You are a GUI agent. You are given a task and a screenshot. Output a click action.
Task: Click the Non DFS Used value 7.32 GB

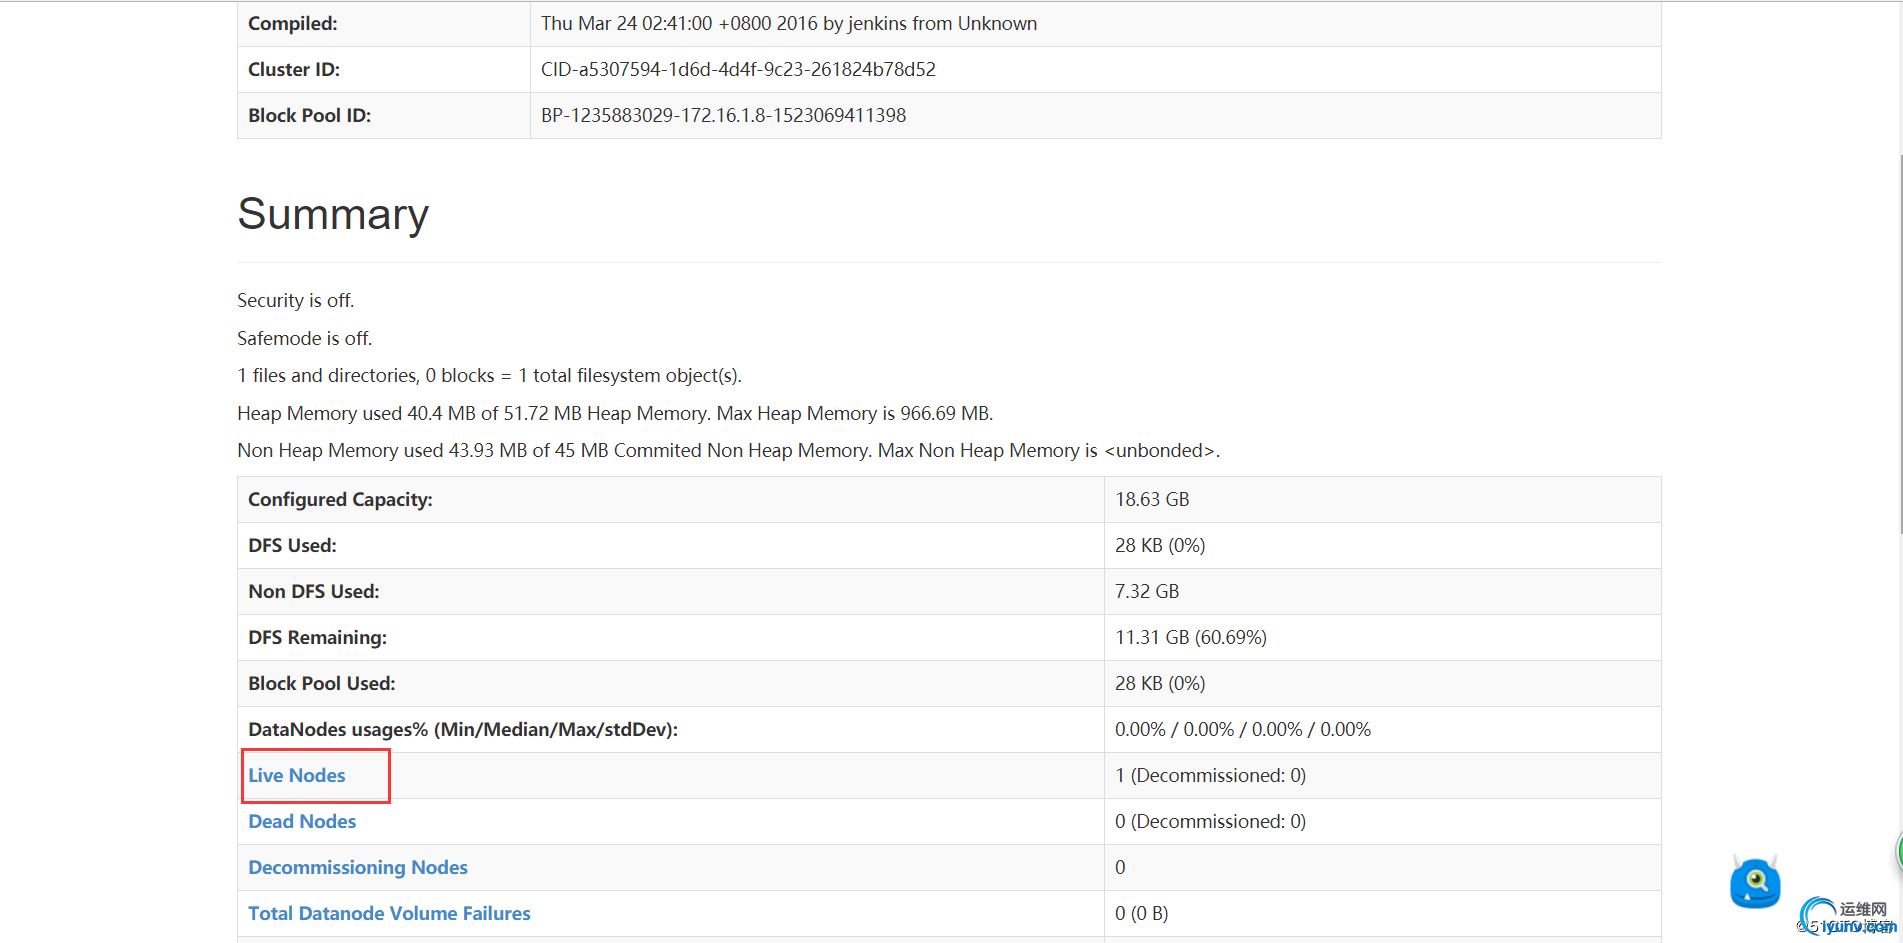(x=1147, y=591)
